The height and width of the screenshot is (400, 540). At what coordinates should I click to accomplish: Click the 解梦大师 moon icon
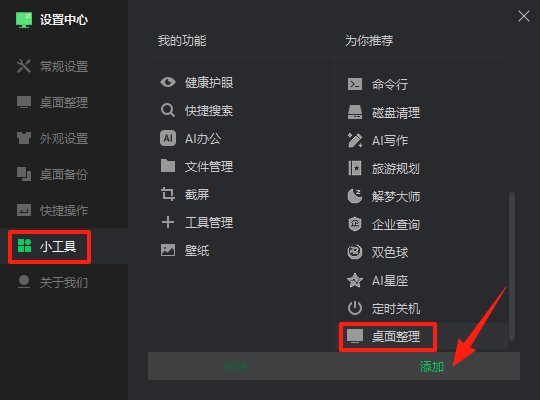click(355, 196)
